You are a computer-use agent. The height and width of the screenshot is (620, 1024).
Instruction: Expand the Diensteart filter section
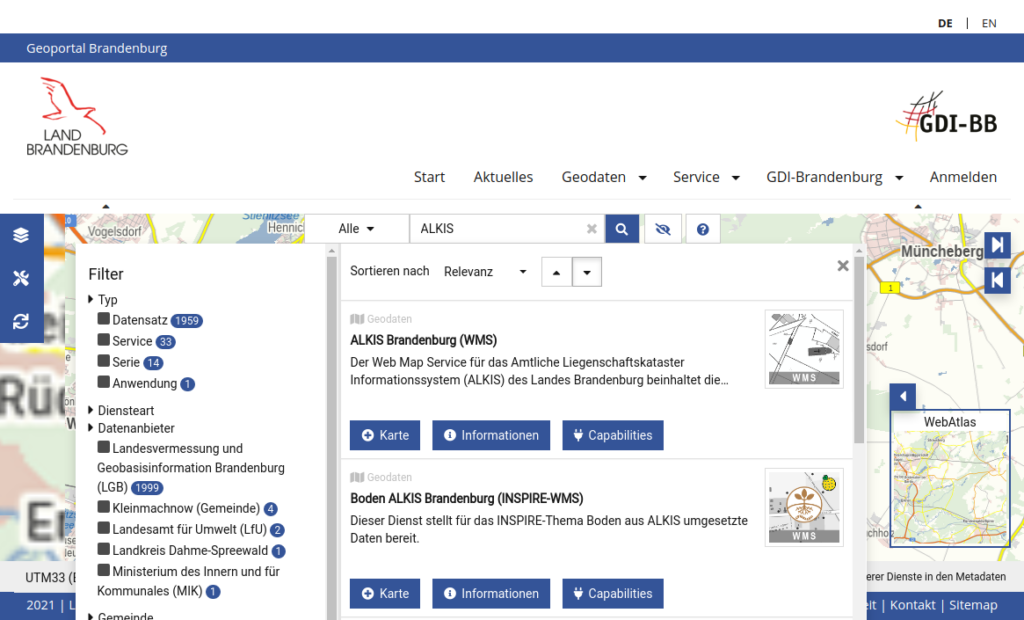pos(125,410)
